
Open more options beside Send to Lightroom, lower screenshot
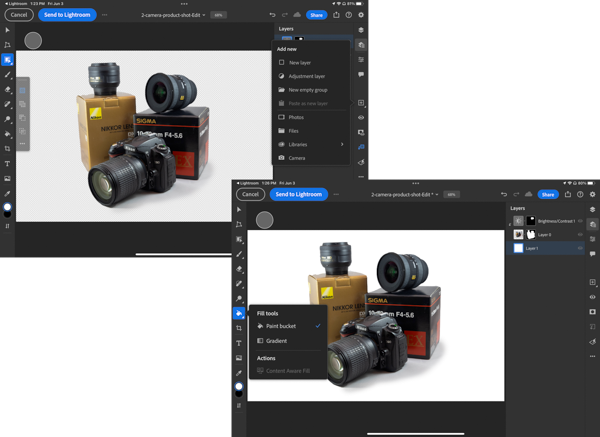click(336, 194)
